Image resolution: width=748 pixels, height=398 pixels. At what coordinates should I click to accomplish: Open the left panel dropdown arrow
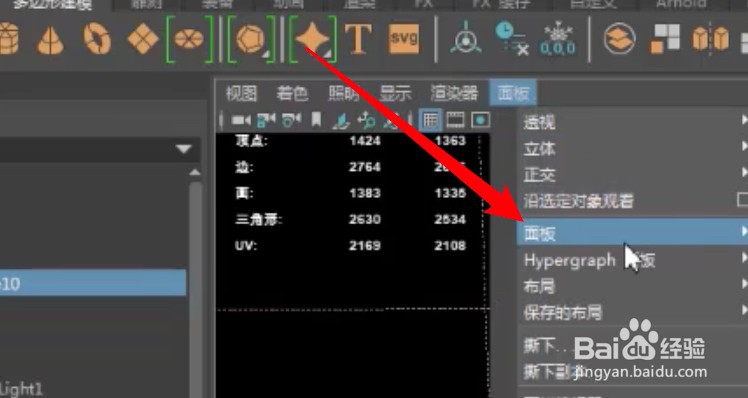coord(184,149)
